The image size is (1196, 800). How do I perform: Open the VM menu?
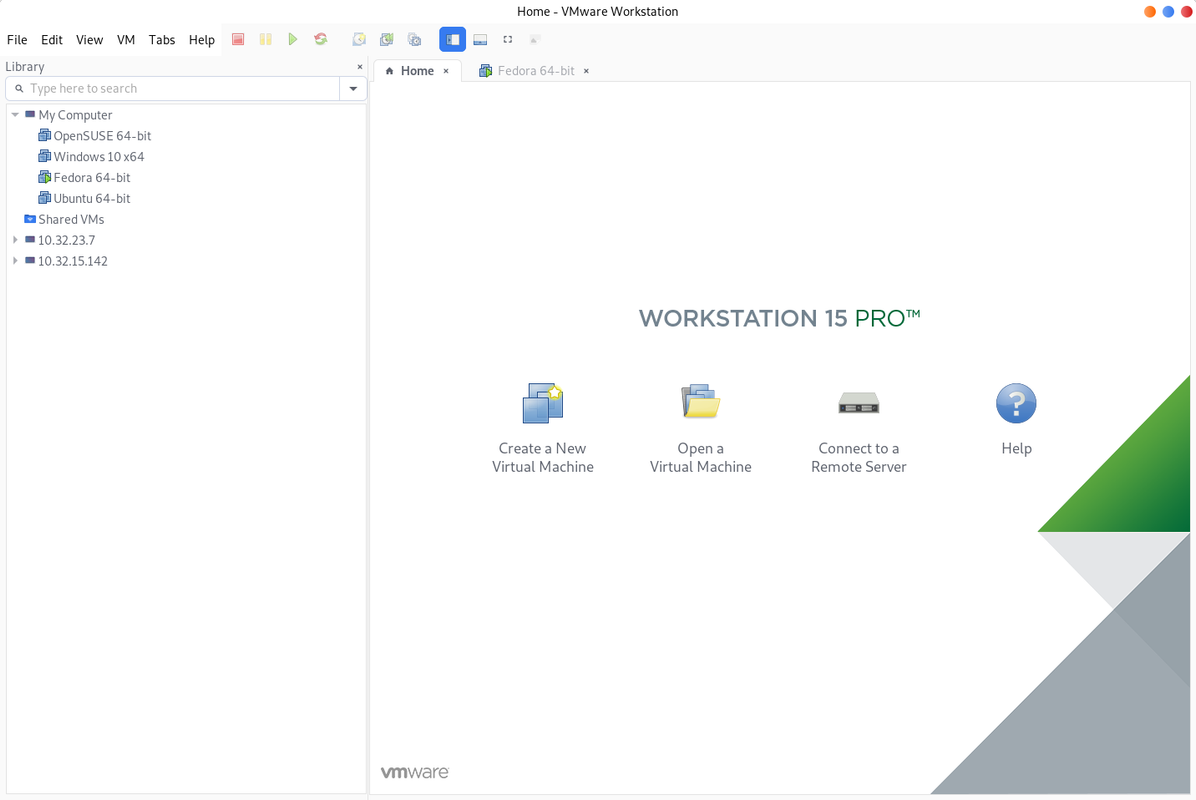pos(126,40)
